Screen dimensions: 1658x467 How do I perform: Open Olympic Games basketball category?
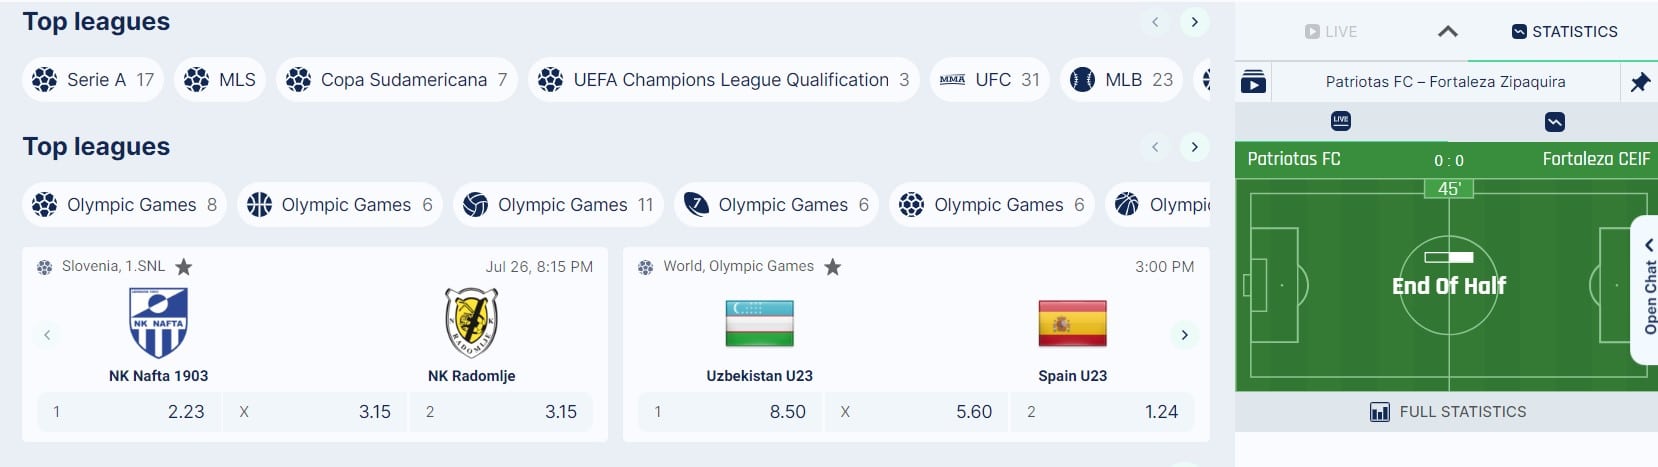pyautogui.click(x=339, y=205)
